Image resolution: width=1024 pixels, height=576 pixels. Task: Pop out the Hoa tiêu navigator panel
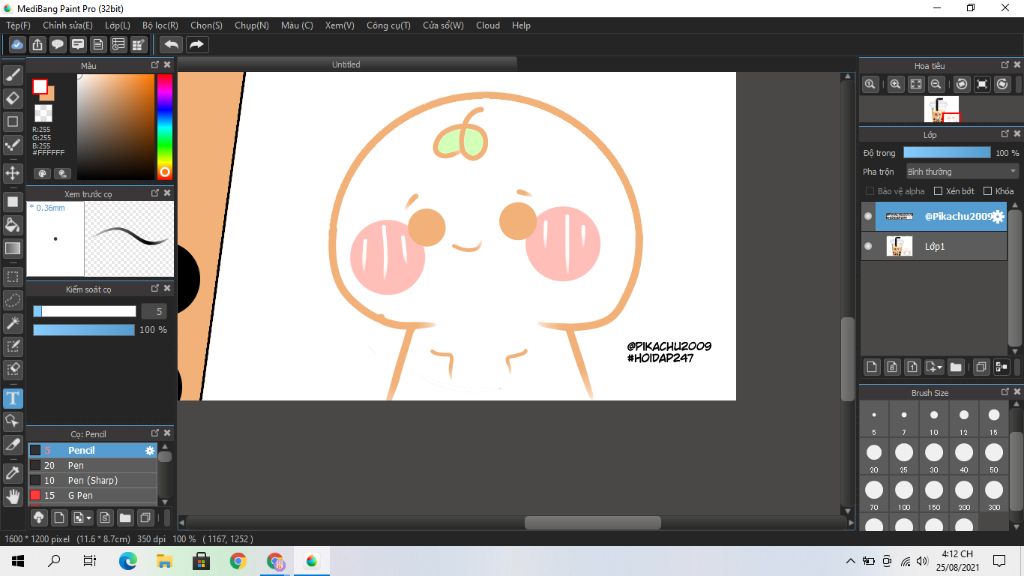[x=1004, y=65]
